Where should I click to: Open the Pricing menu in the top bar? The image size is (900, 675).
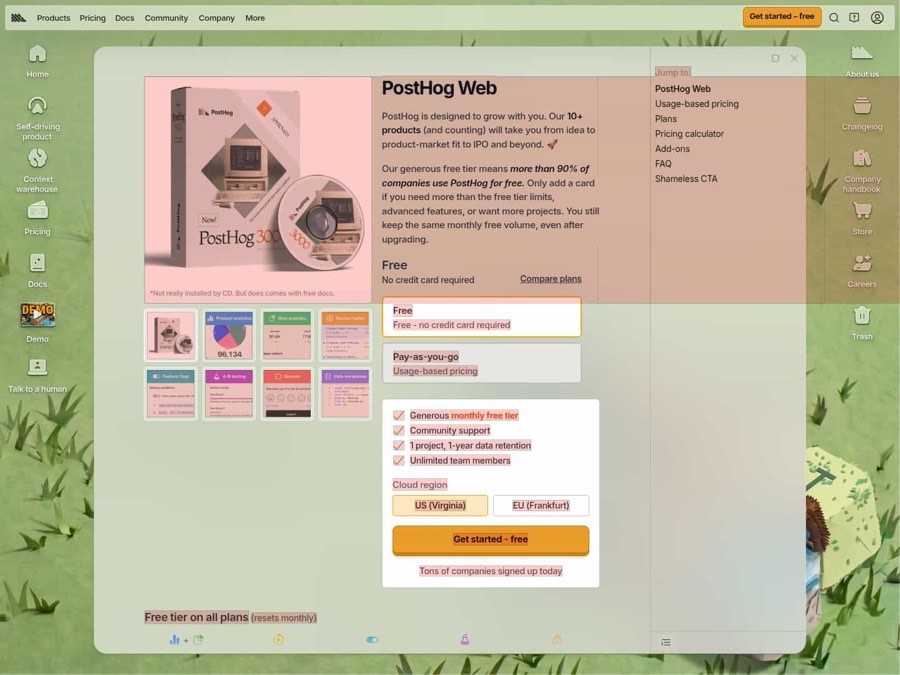pyautogui.click(x=92, y=18)
